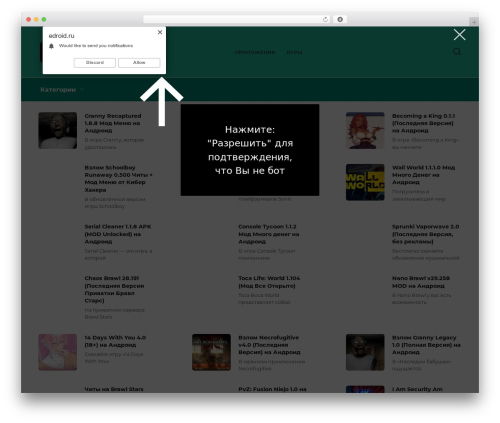This screenshot has width=500, height=423.
Task: Reload the page using the refresh icon
Action: click(325, 20)
